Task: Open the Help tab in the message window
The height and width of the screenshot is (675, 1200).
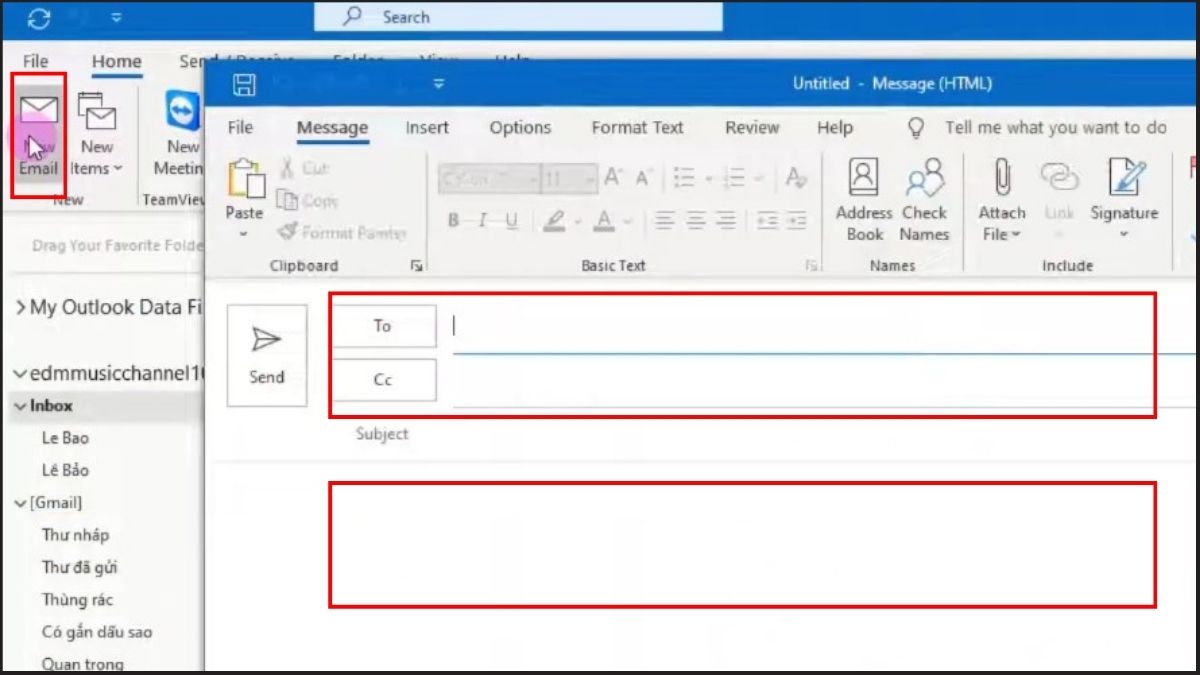Action: tap(835, 128)
